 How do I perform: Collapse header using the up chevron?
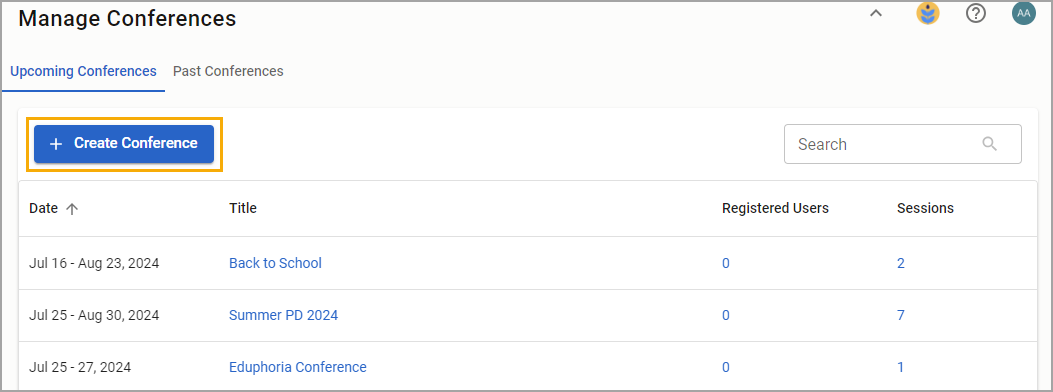(x=876, y=13)
